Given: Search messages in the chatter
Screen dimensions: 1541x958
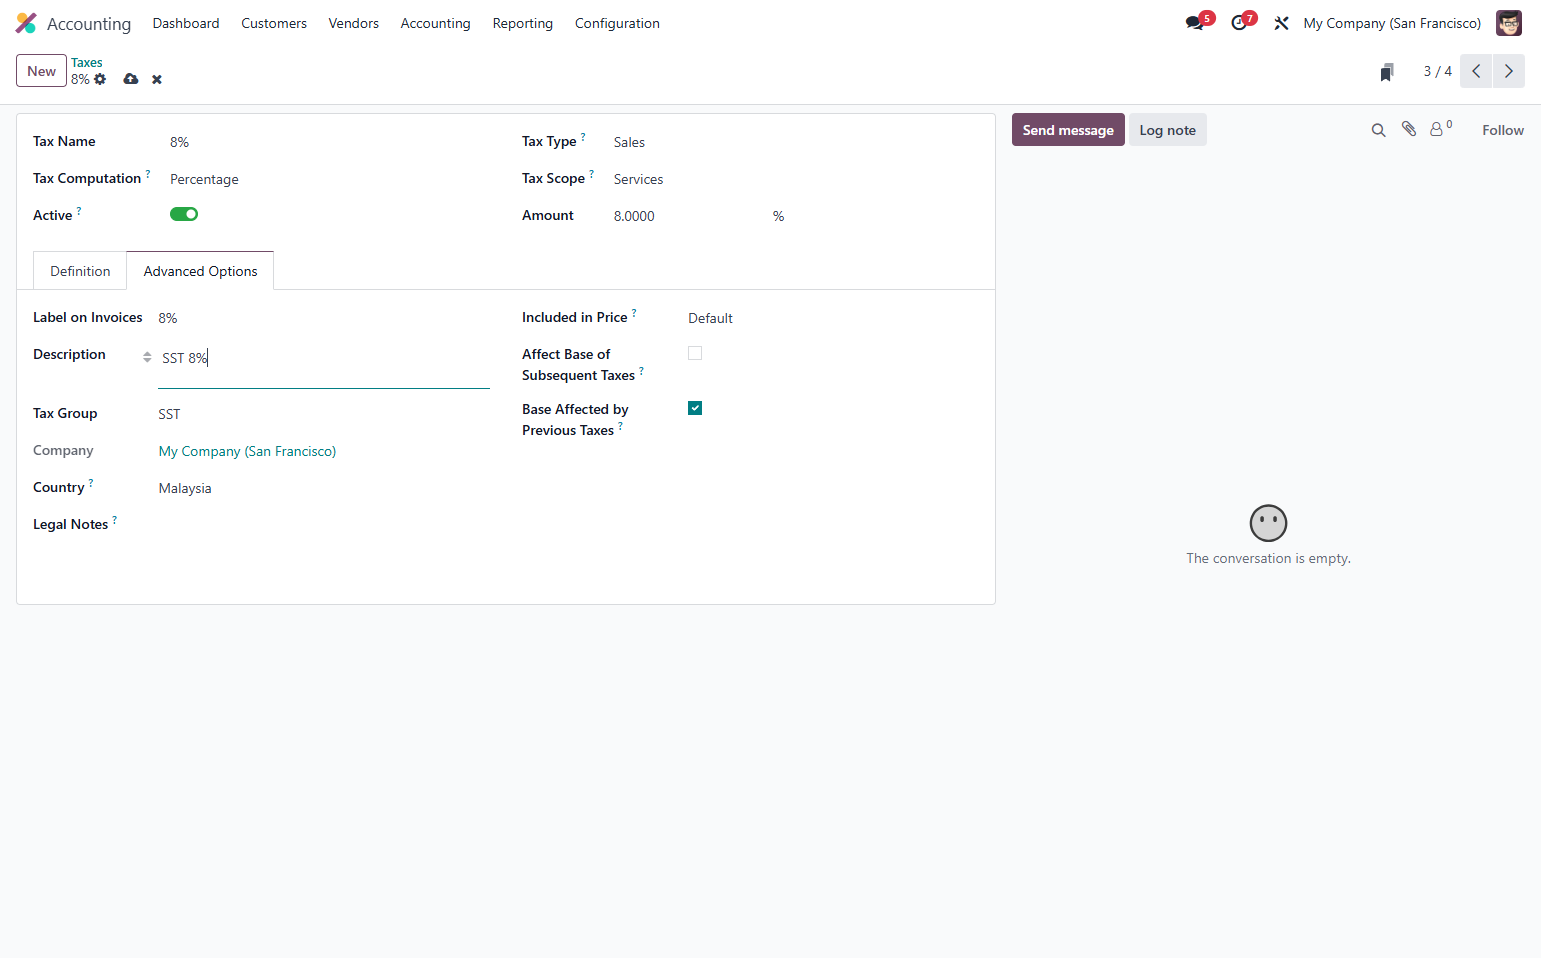Looking at the screenshot, I should (x=1378, y=130).
